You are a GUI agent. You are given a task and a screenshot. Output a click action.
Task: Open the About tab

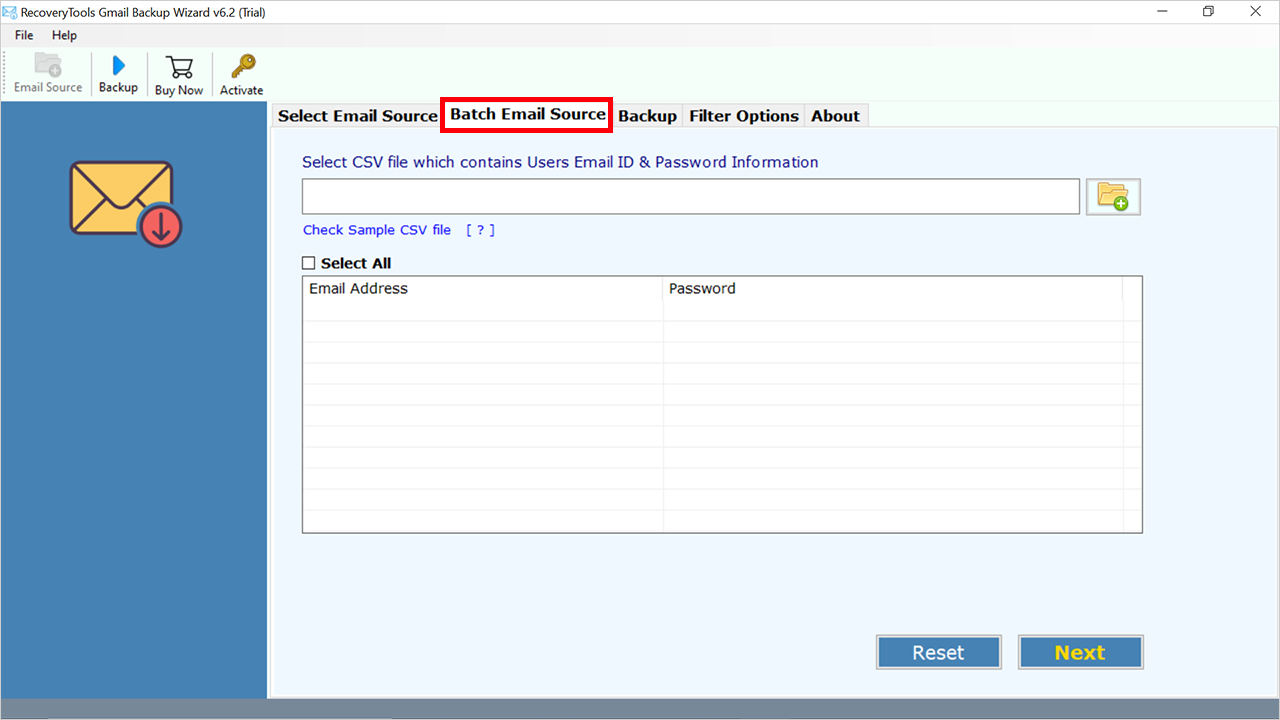(835, 116)
